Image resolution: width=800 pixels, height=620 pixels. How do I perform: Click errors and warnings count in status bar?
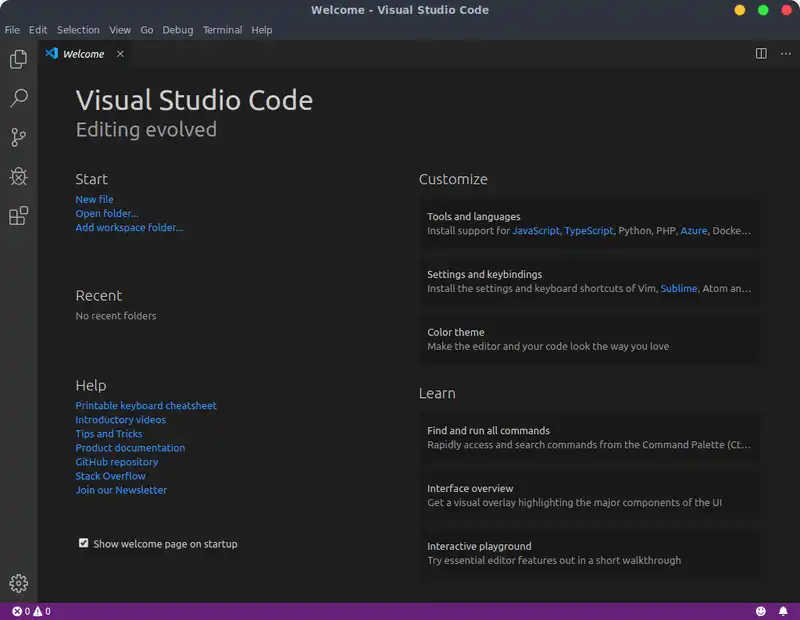coord(31,611)
